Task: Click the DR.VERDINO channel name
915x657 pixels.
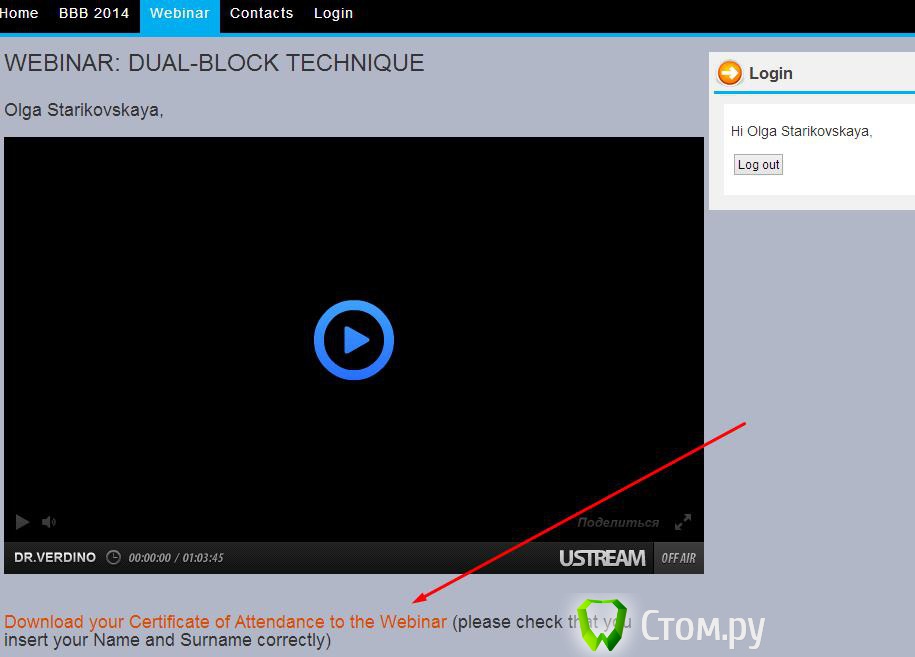Action: (x=55, y=558)
